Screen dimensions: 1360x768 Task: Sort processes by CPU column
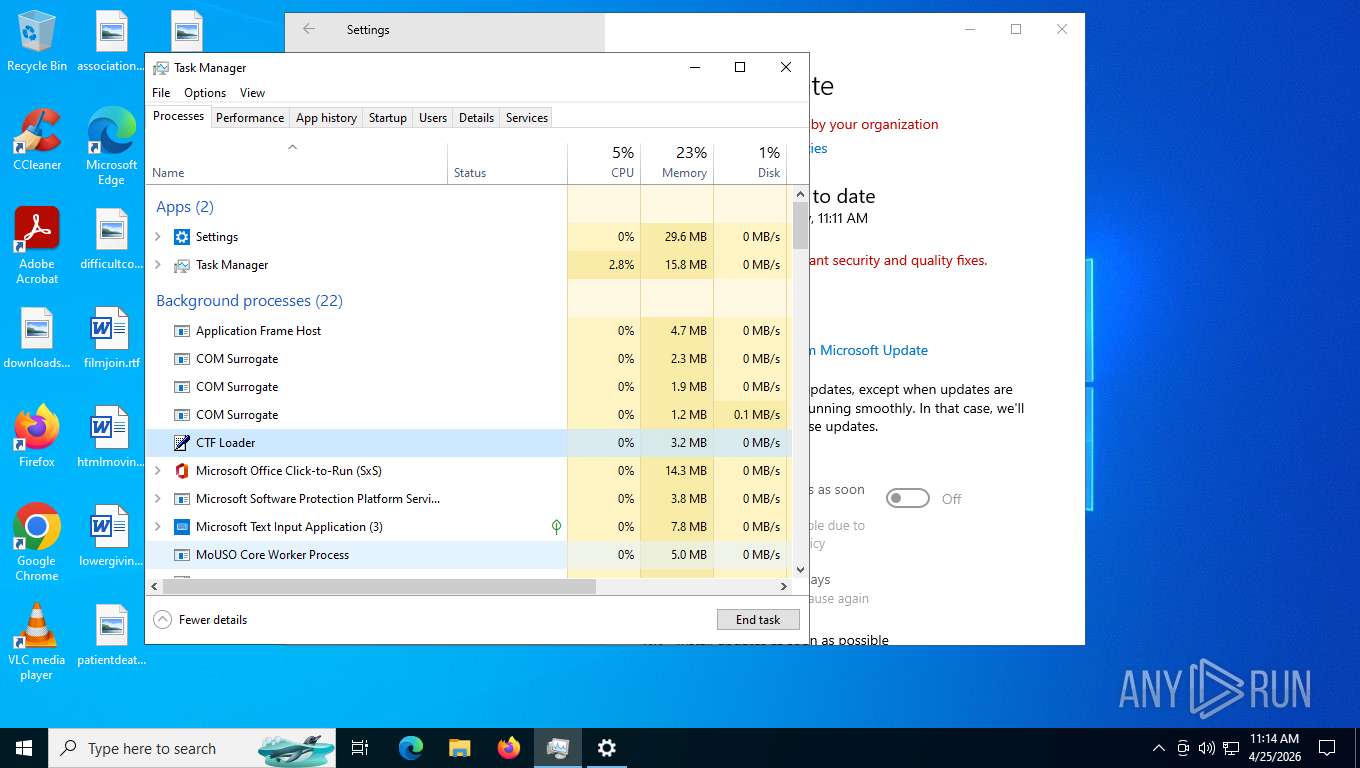point(604,163)
